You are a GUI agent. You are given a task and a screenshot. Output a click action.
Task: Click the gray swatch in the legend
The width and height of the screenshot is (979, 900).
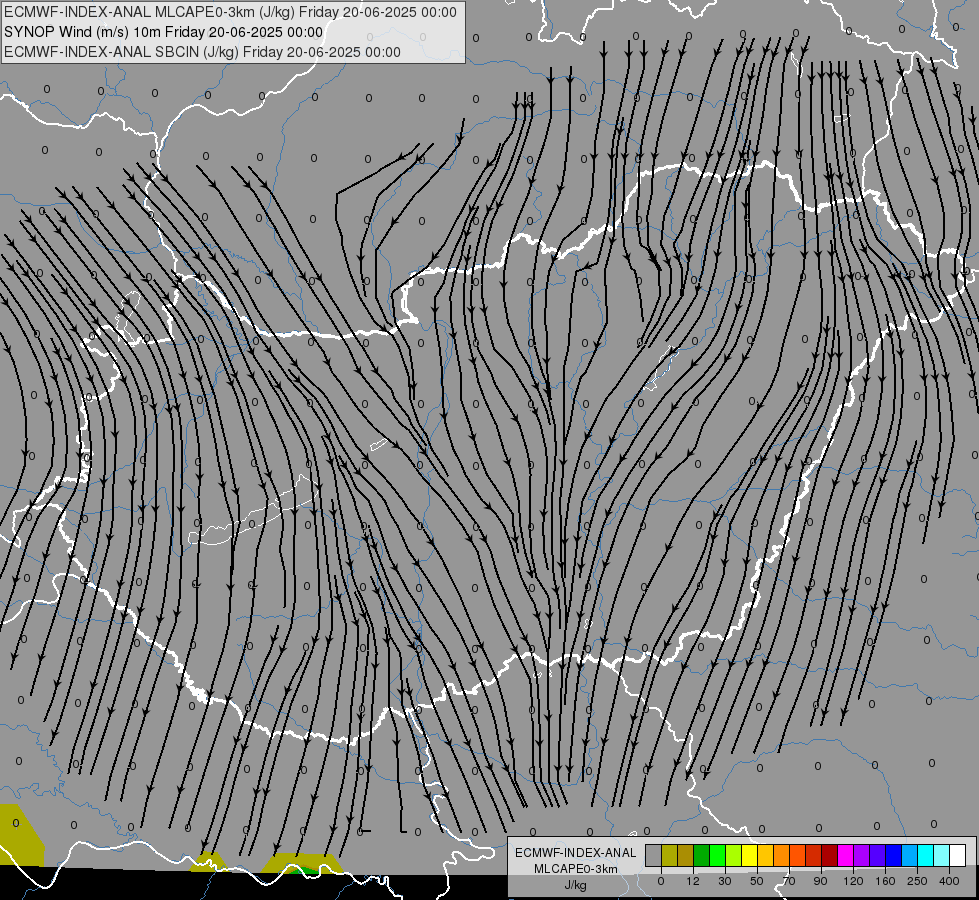coord(653,856)
